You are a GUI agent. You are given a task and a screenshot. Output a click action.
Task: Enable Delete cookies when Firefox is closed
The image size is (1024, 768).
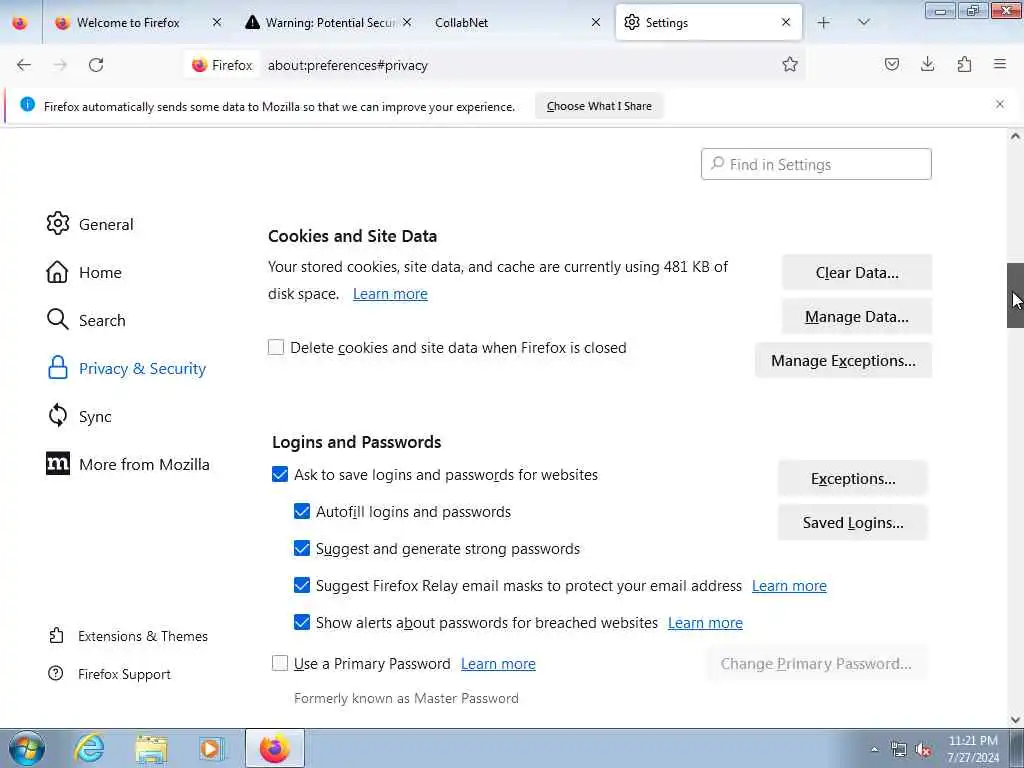(x=276, y=347)
